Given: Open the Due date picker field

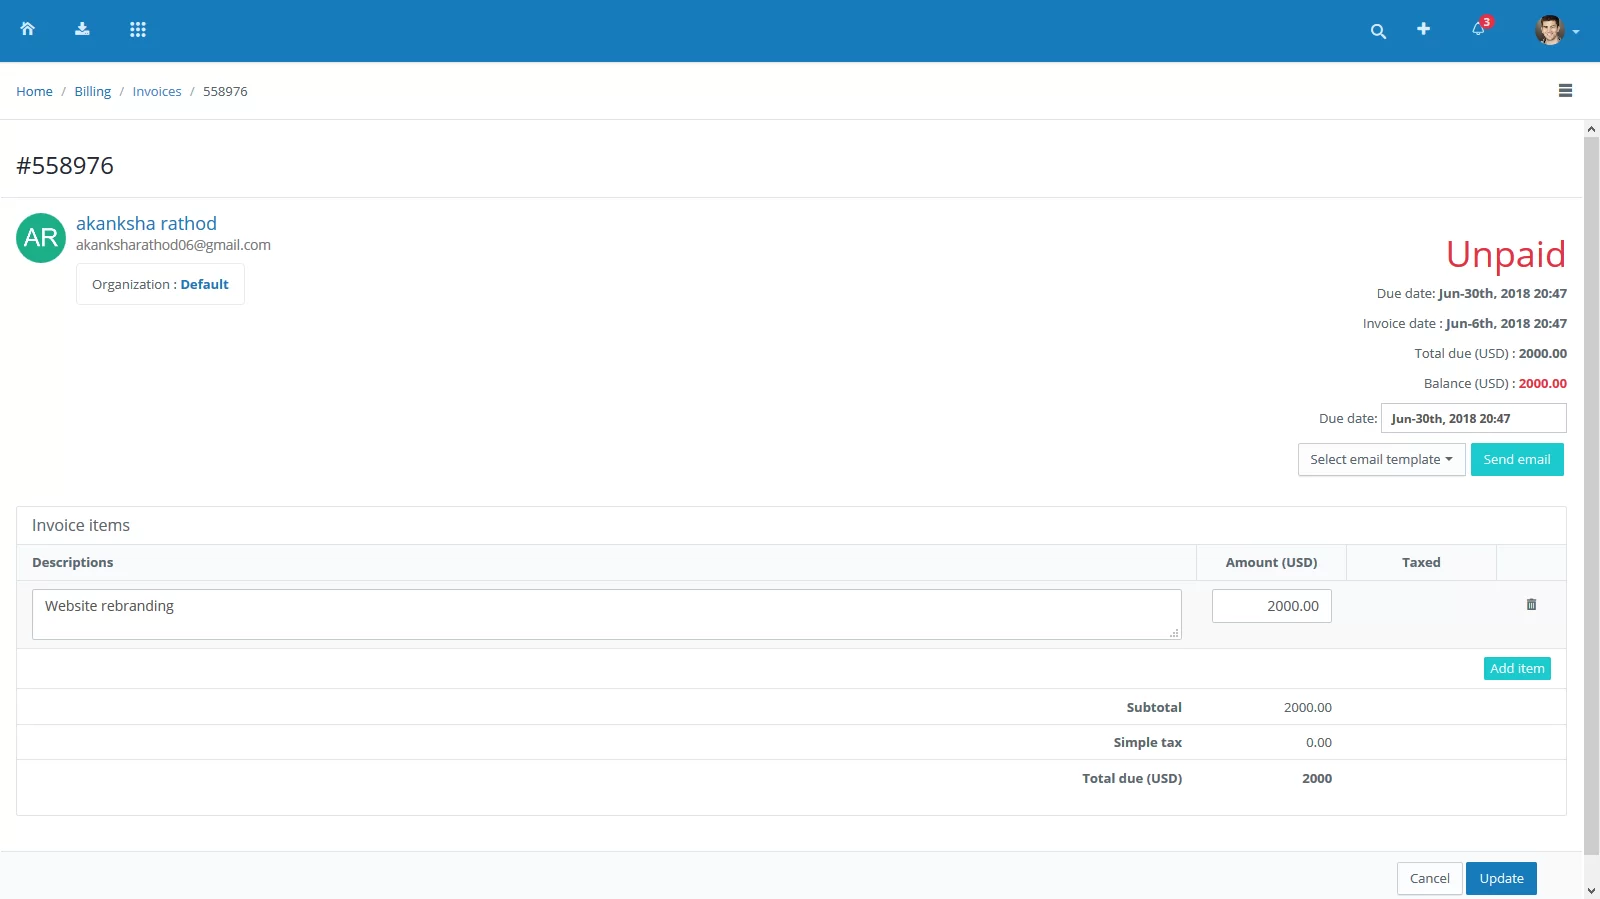Looking at the screenshot, I should pos(1473,419).
